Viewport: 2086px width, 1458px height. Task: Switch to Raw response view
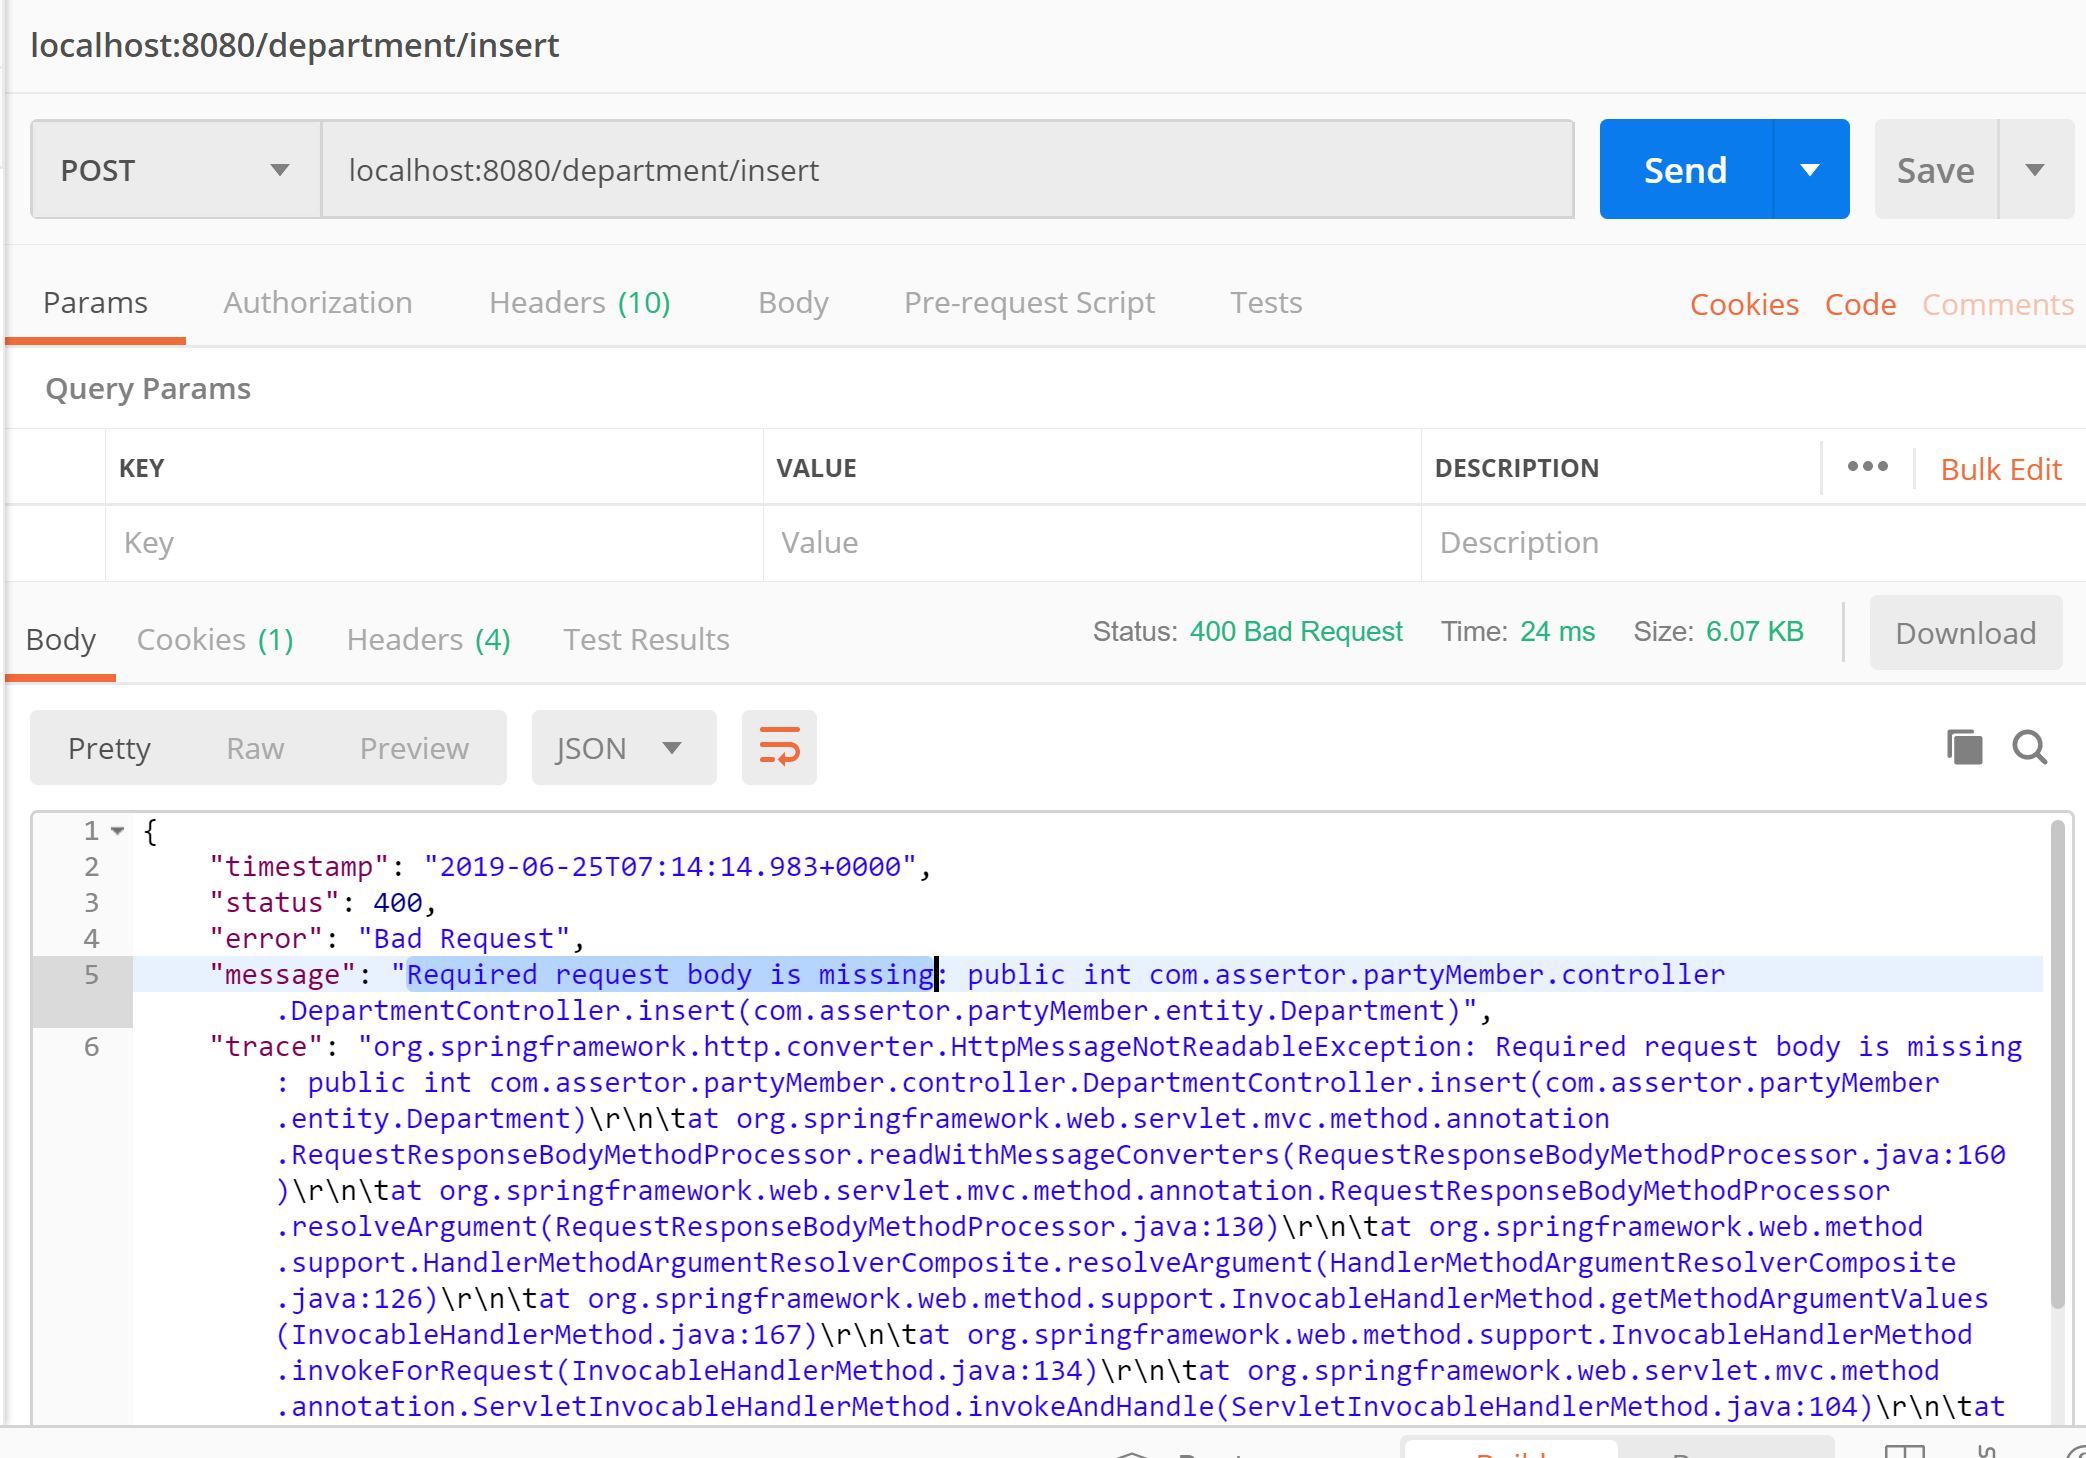tap(255, 748)
